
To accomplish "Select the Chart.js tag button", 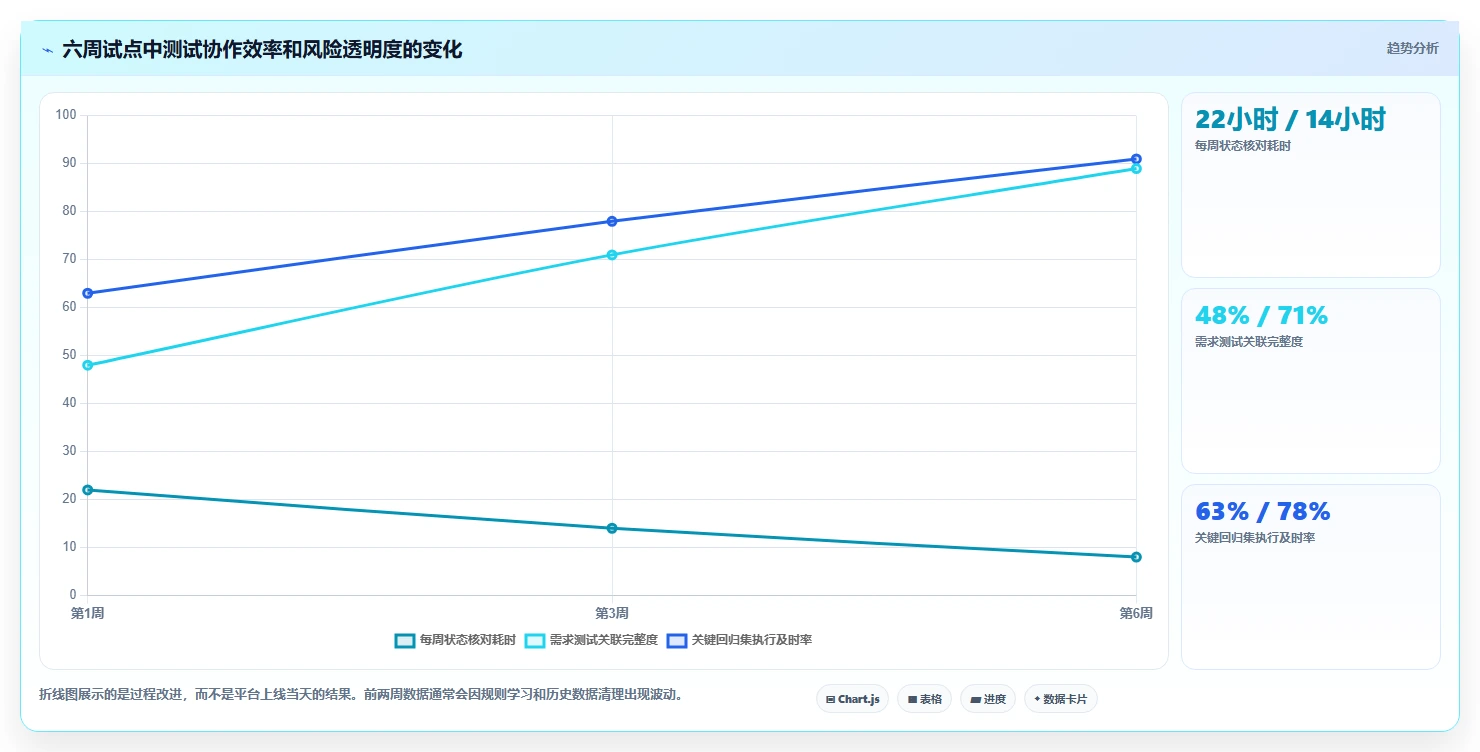I will [x=852, y=699].
